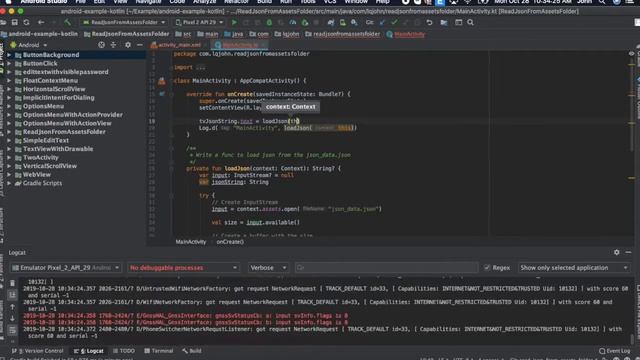
Task: Open the AVD Manager icon
Action: pyautogui.click(x=342, y=22)
